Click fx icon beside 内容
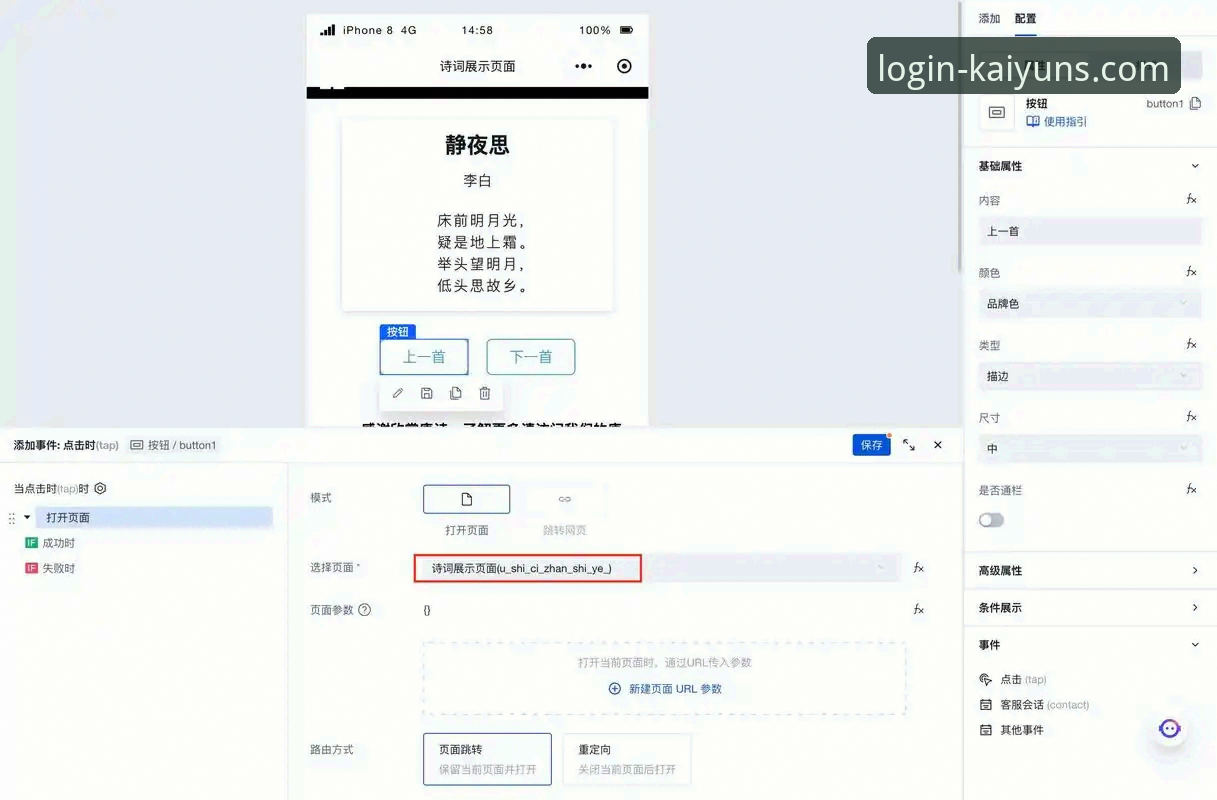 pyautogui.click(x=1191, y=200)
